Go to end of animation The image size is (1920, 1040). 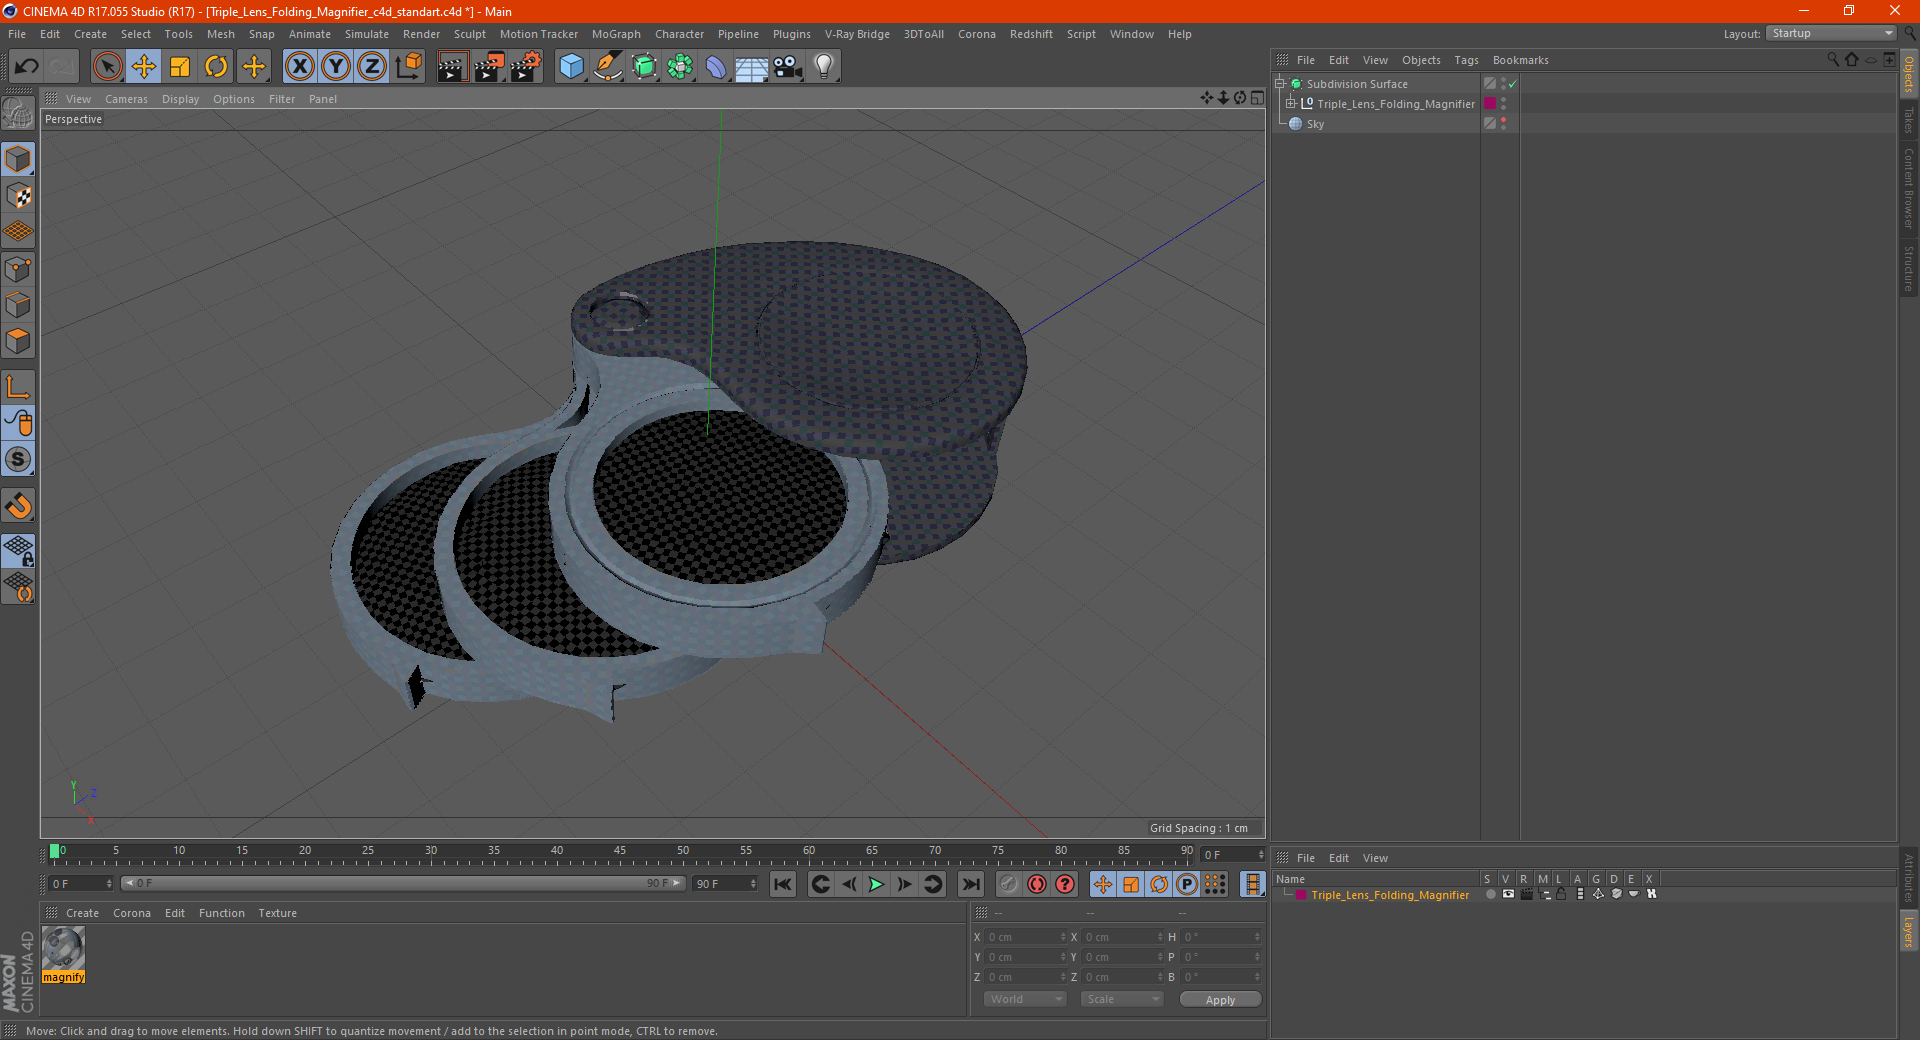pyautogui.click(x=970, y=884)
